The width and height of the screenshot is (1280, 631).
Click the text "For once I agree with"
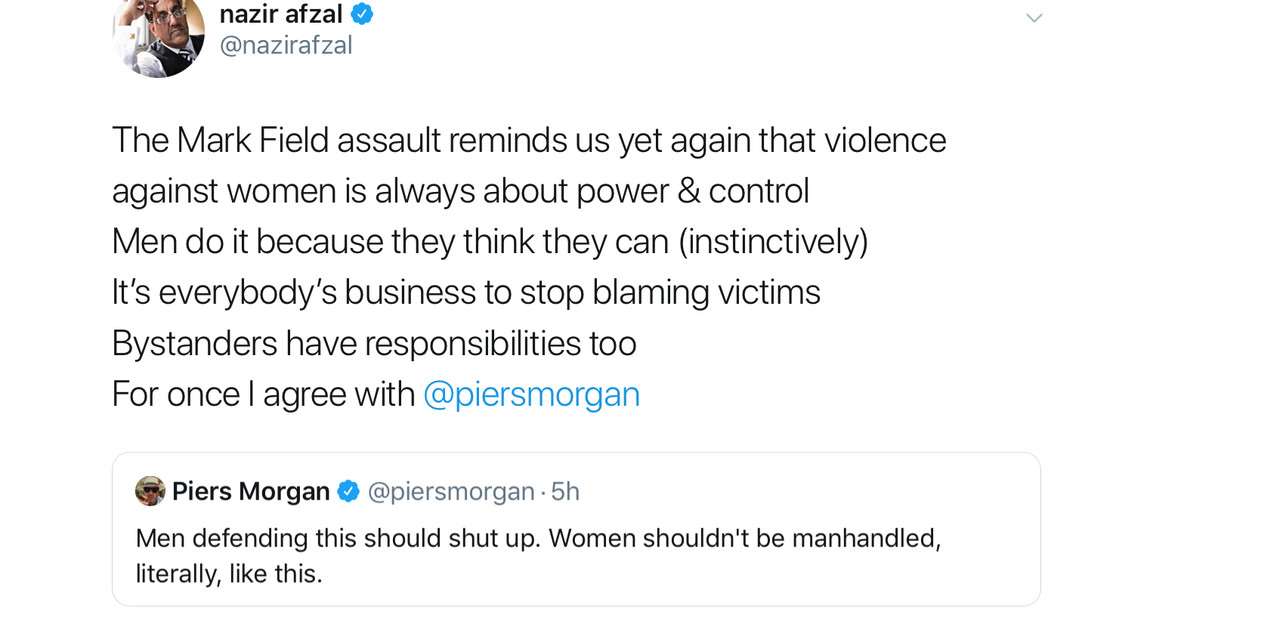[x=263, y=394]
